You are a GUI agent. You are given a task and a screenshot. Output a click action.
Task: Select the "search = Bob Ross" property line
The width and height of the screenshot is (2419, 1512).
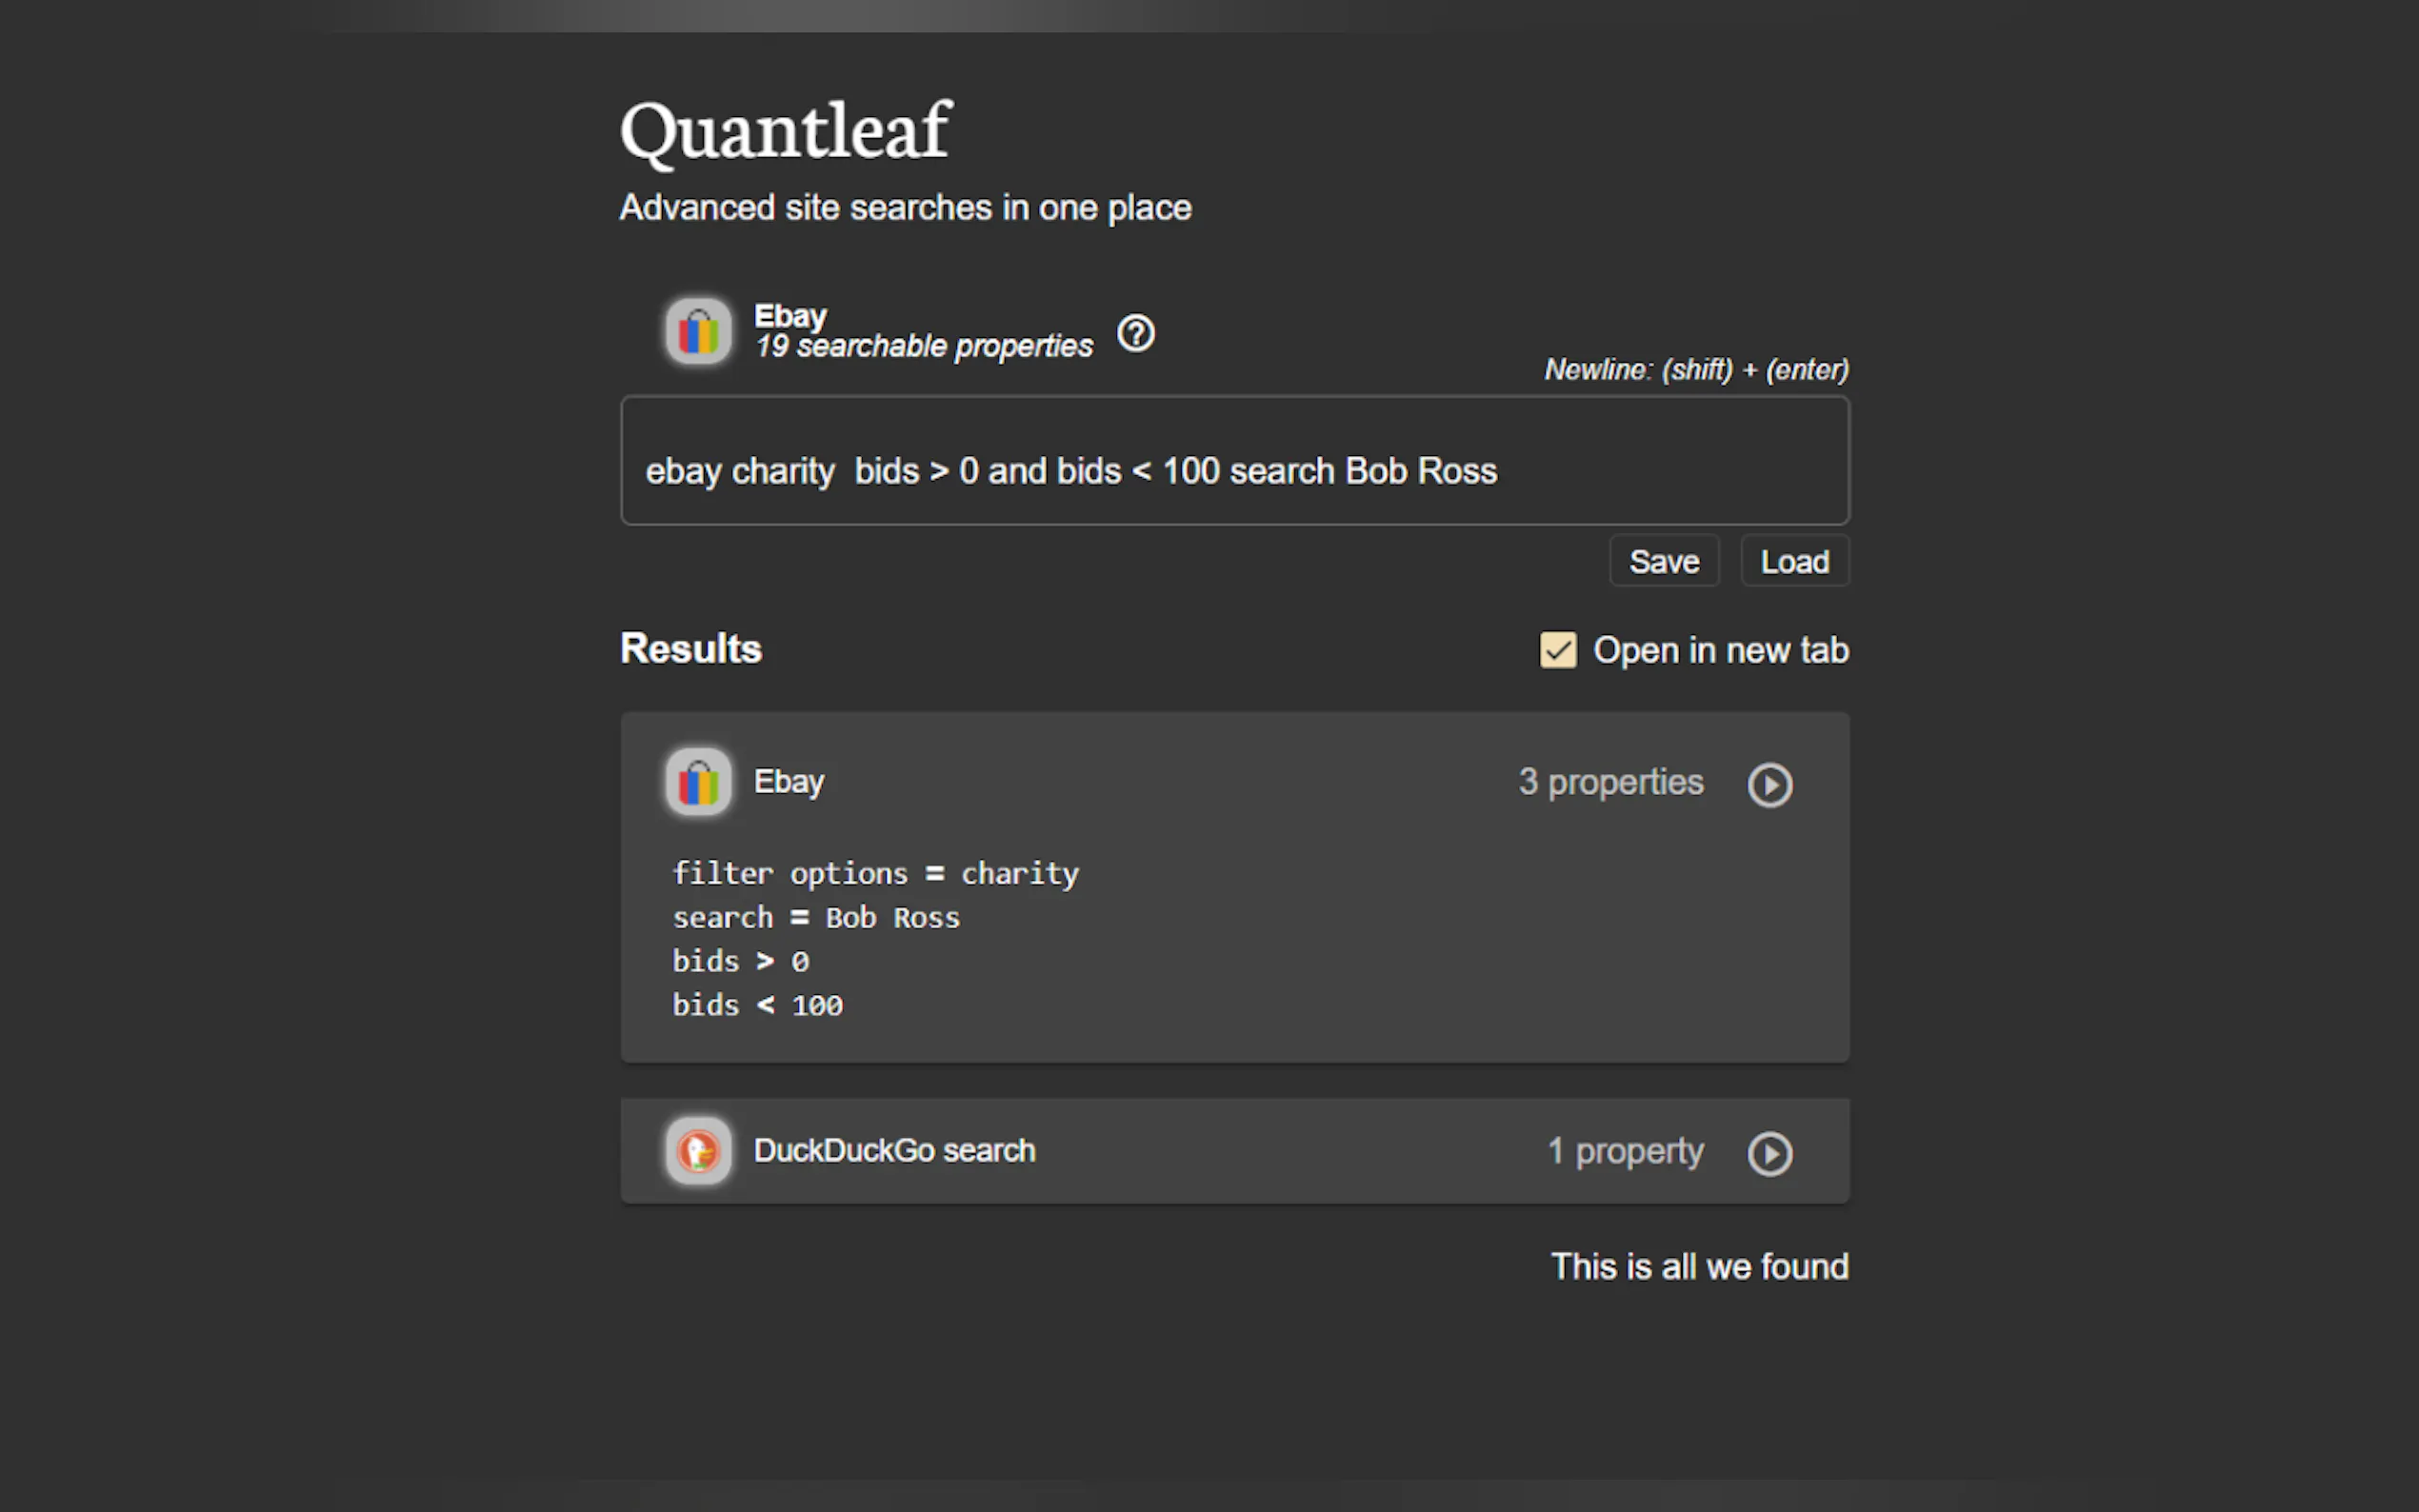coord(815,918)
